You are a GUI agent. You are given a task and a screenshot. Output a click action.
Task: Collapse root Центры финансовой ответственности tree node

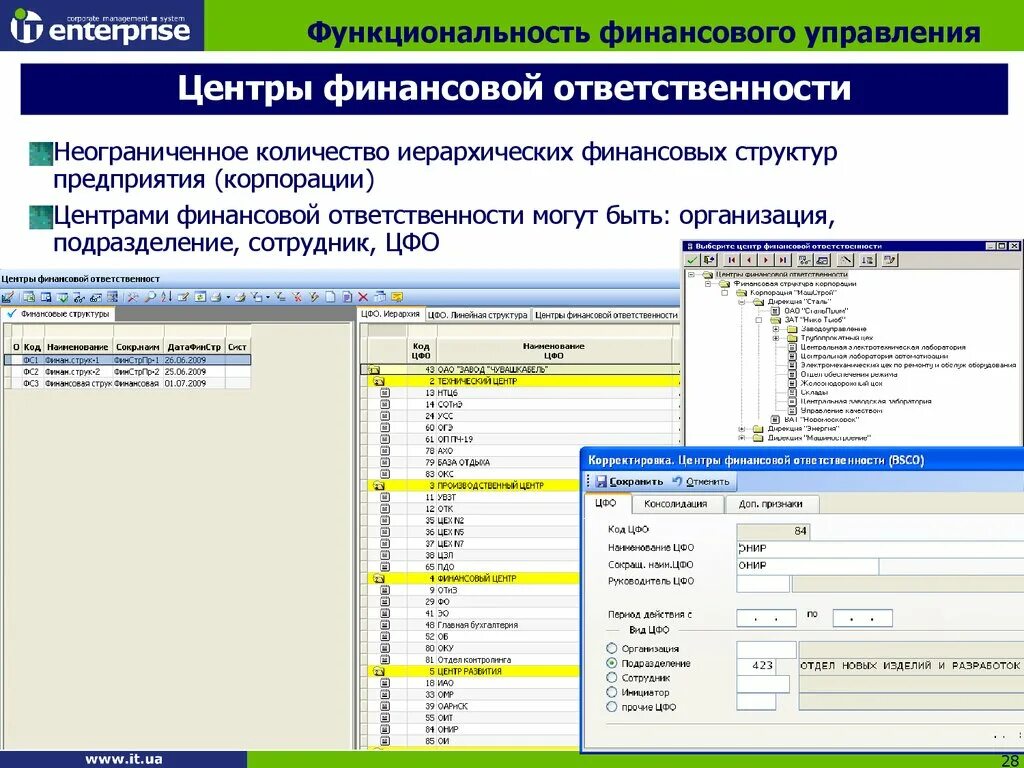click(691, 275)
